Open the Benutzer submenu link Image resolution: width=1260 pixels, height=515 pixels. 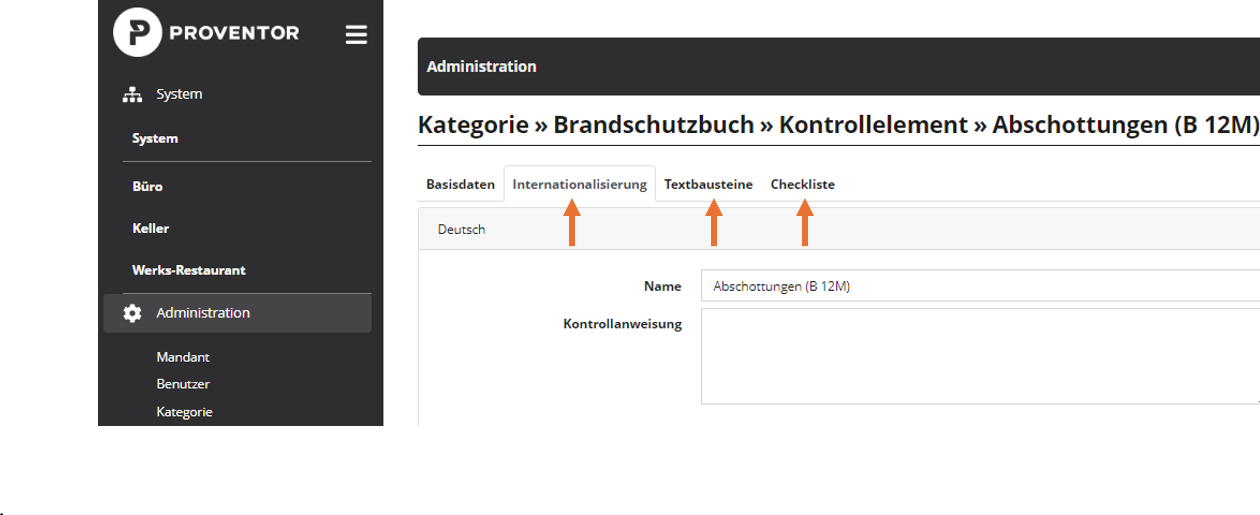click(x=183, y=384)
